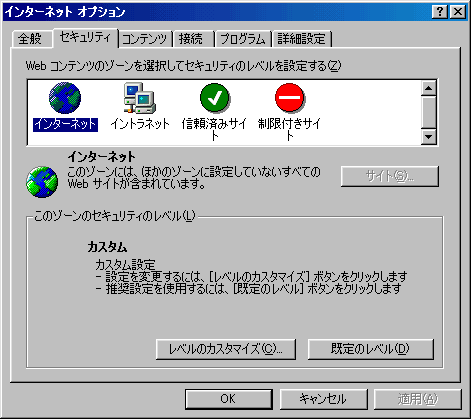Open the 詳細設定 tab
This screenshot has width=471, height=419.
(x=301, y=39)
